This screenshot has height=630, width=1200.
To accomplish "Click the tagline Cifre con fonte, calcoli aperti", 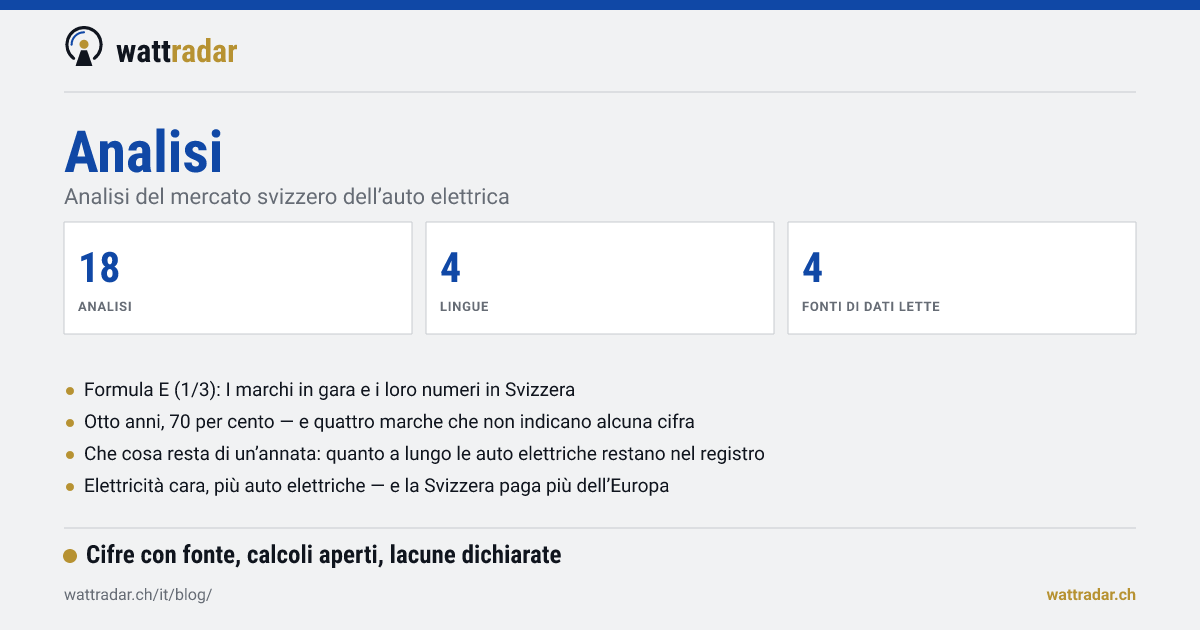I will point(323,555).
